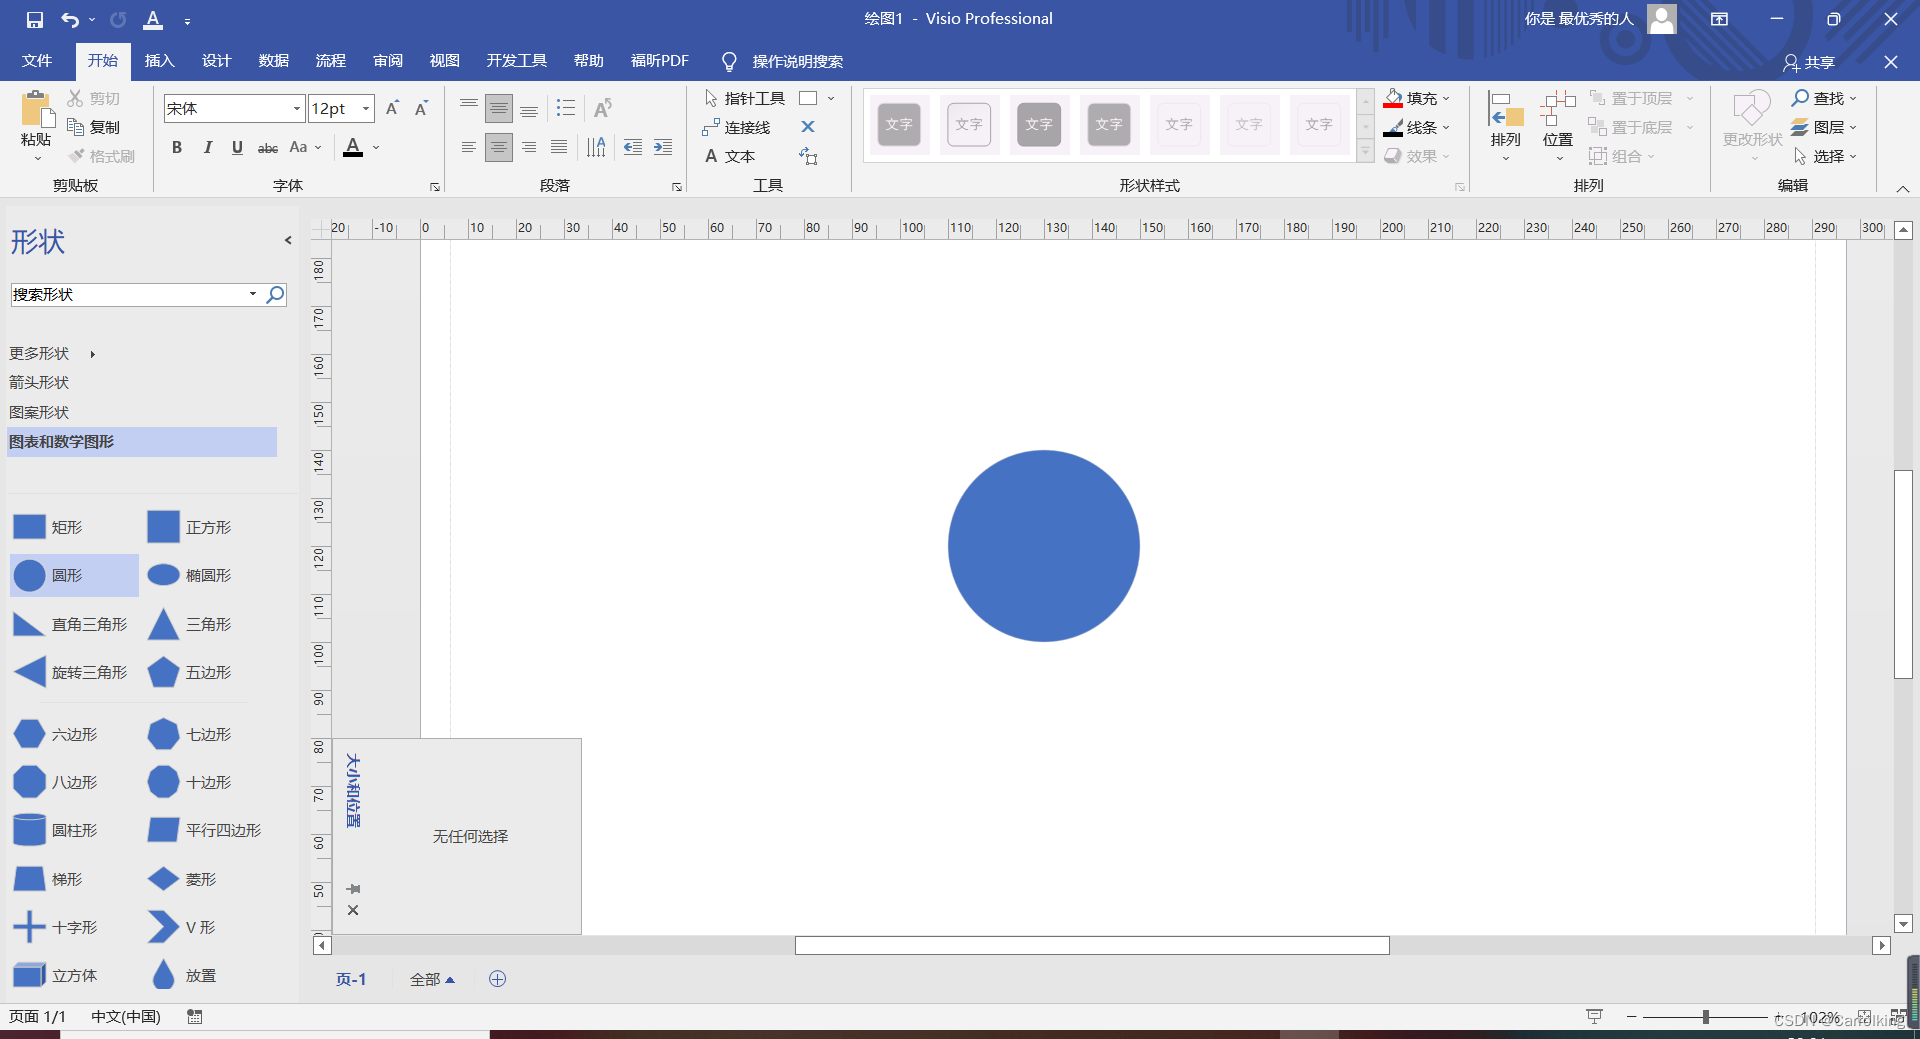Click the zoom slider handle
This screenshot has width=1920, height=1039.
[1705, 1016]
